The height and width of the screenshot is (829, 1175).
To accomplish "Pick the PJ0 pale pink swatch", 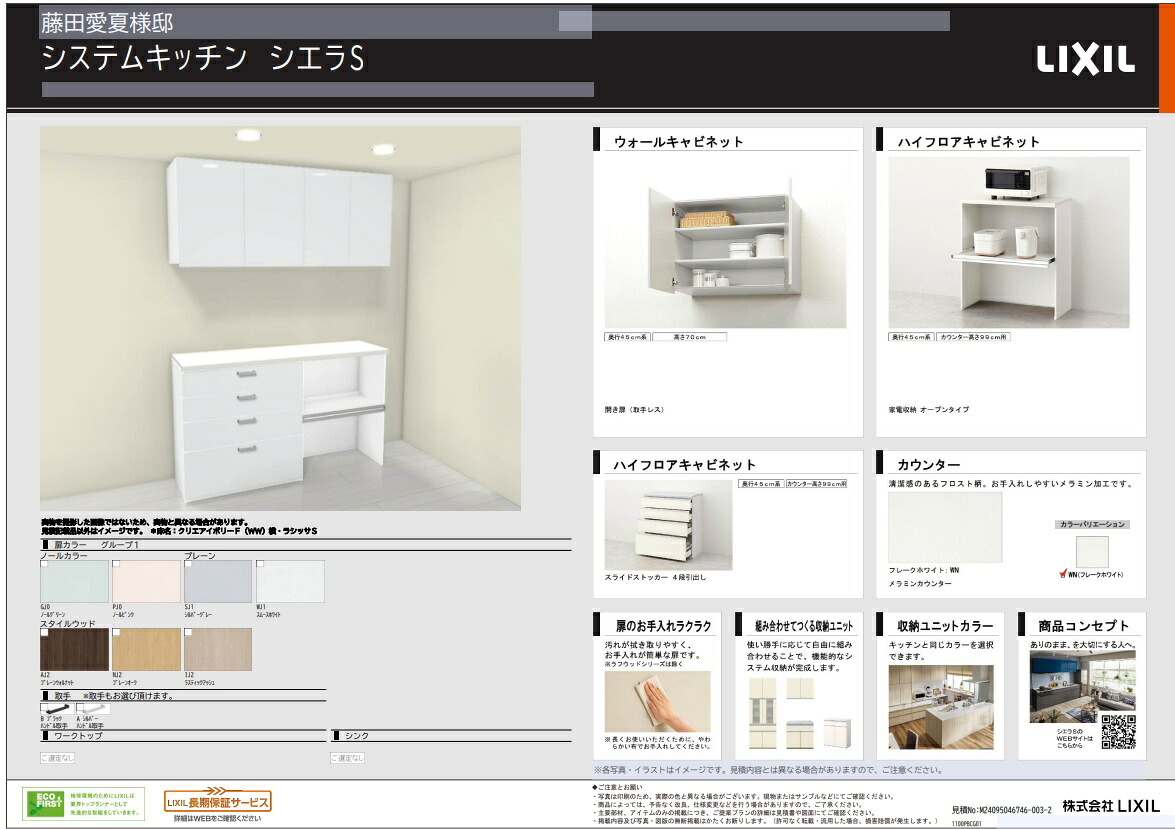I will [146, 582].
